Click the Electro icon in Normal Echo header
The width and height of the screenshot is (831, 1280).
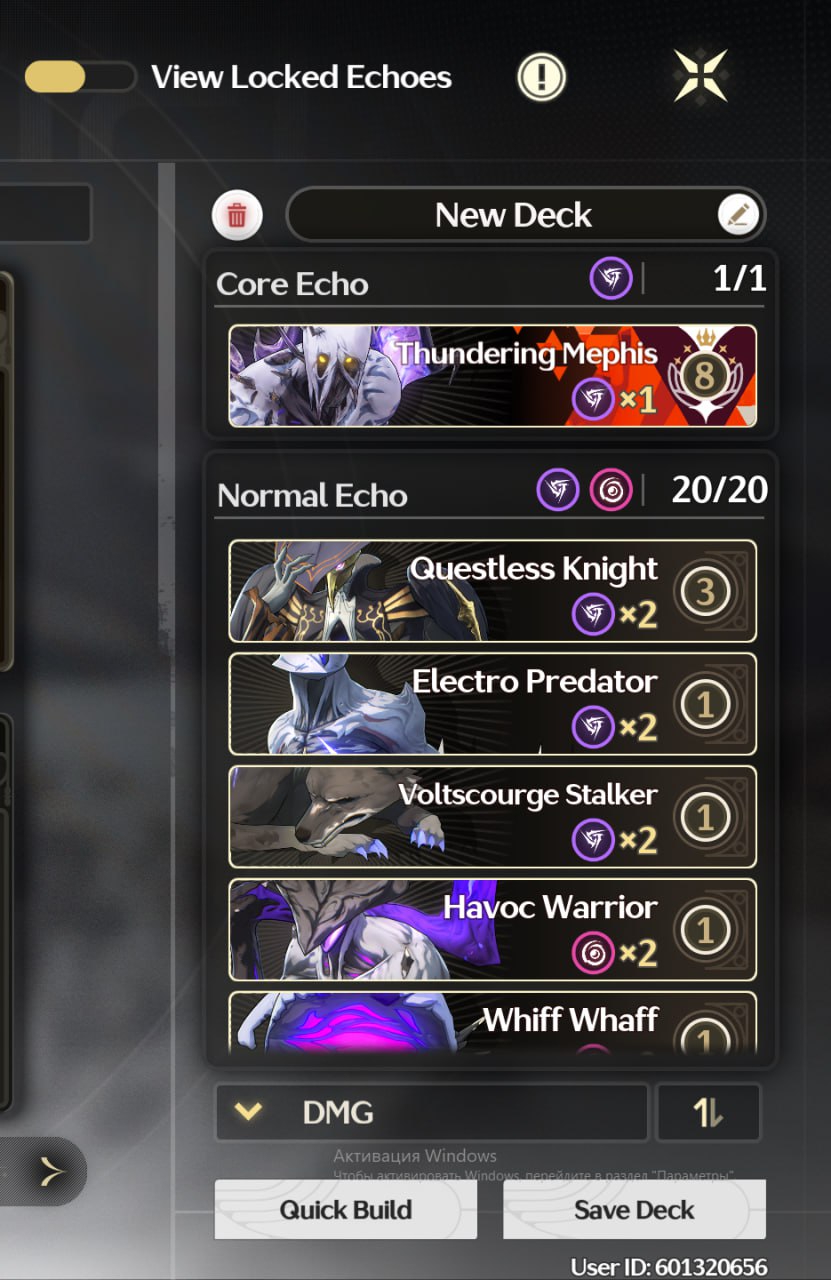click(557, 490)
